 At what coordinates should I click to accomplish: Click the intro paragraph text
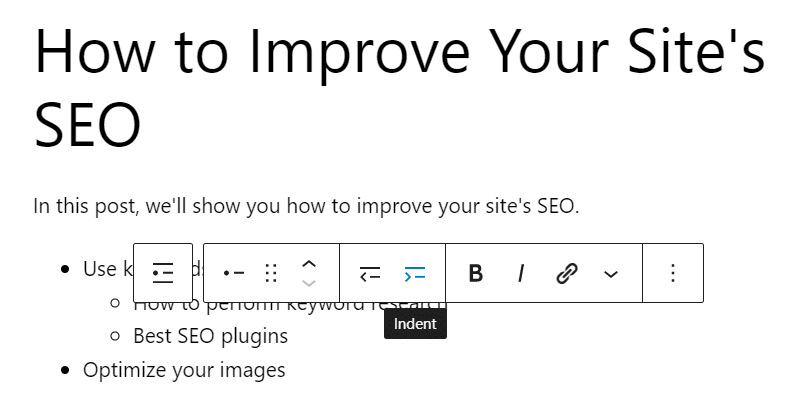306,207
